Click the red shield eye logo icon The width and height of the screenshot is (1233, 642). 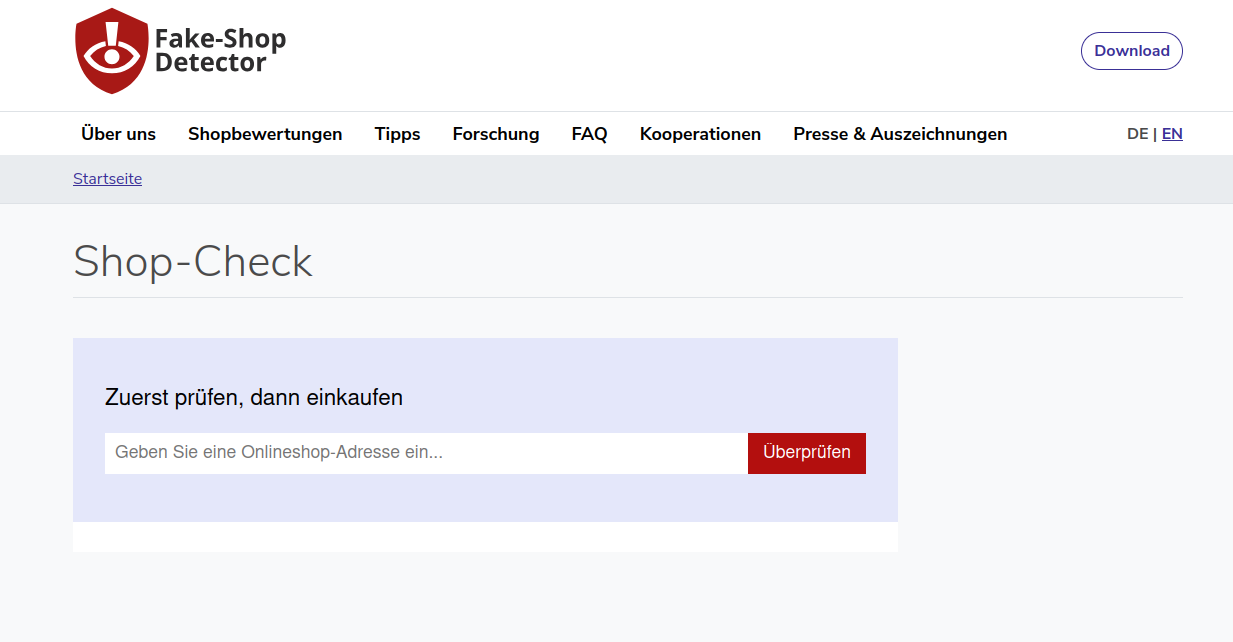point(111,52)
